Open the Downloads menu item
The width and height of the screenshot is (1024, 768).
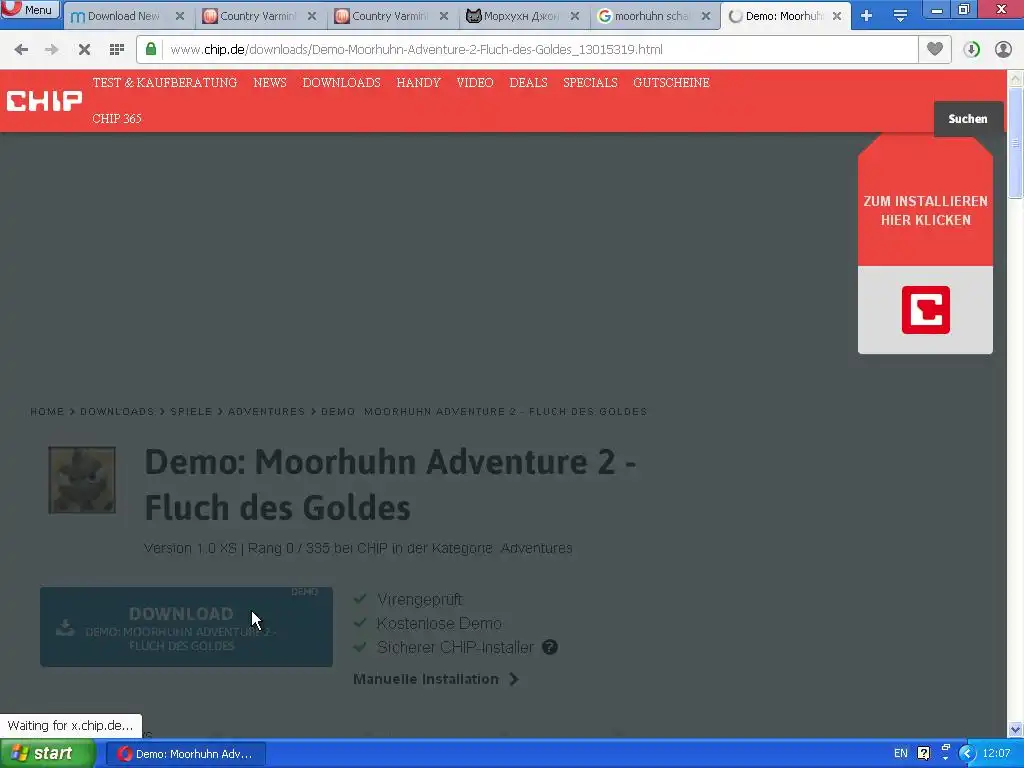click(342, 83)
